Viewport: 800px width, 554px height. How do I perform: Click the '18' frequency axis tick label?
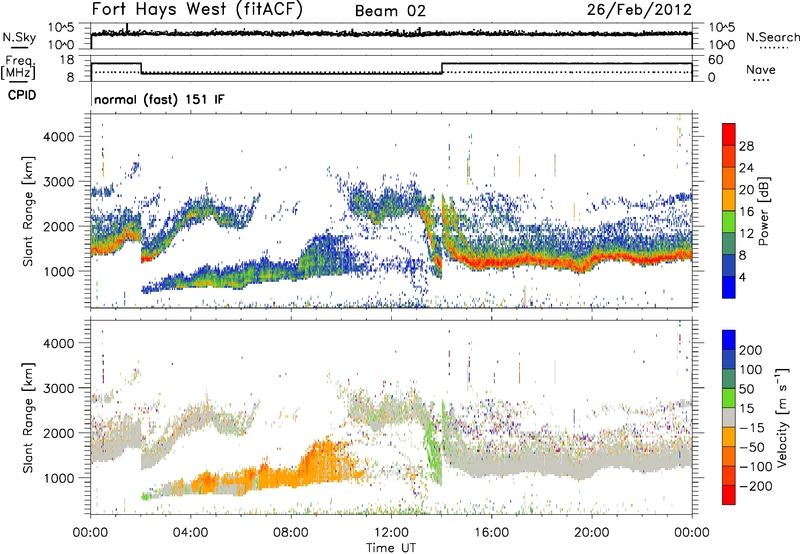click(x=67, y=60)
